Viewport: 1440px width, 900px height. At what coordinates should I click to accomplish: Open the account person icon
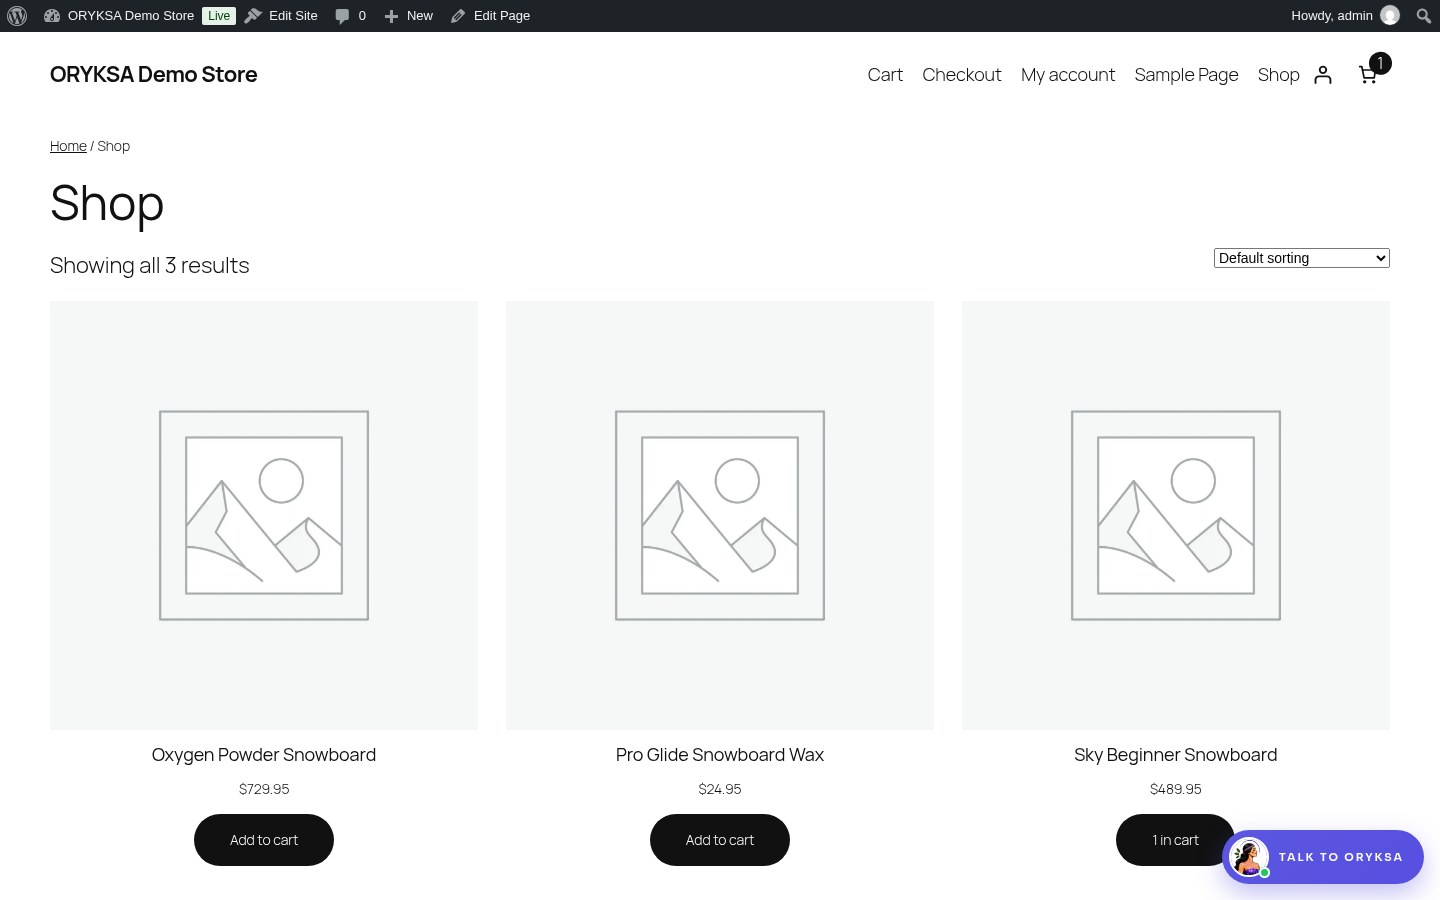(x=1323, y=75)
